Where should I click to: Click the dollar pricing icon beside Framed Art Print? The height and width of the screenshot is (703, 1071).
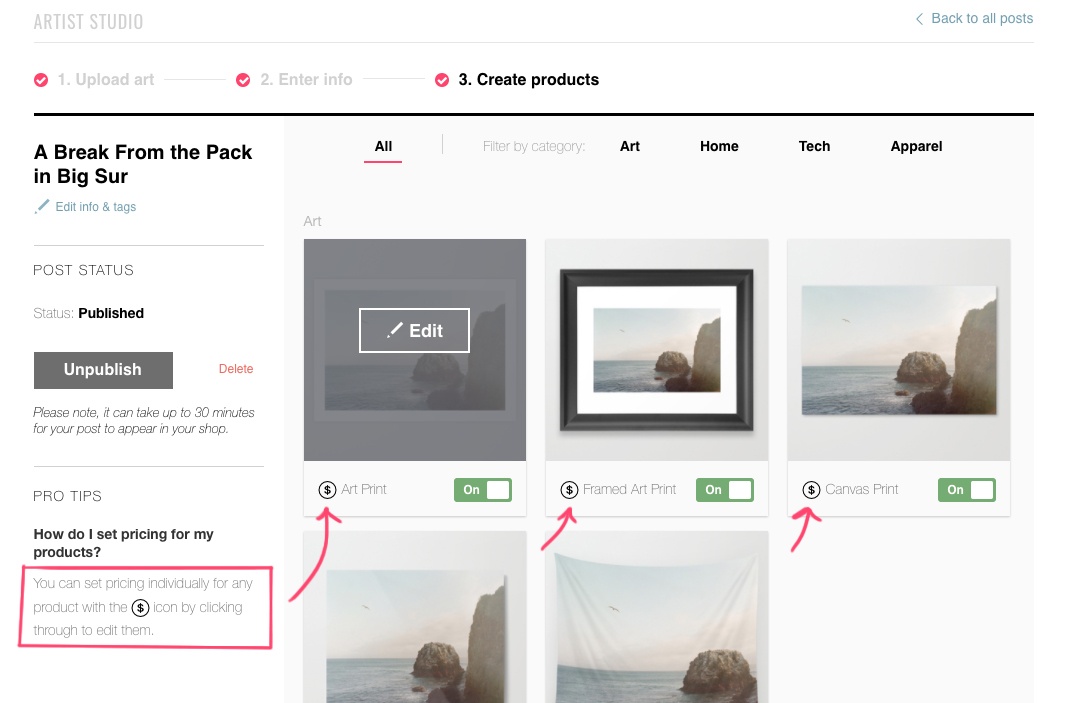click(x=569, y=490)
